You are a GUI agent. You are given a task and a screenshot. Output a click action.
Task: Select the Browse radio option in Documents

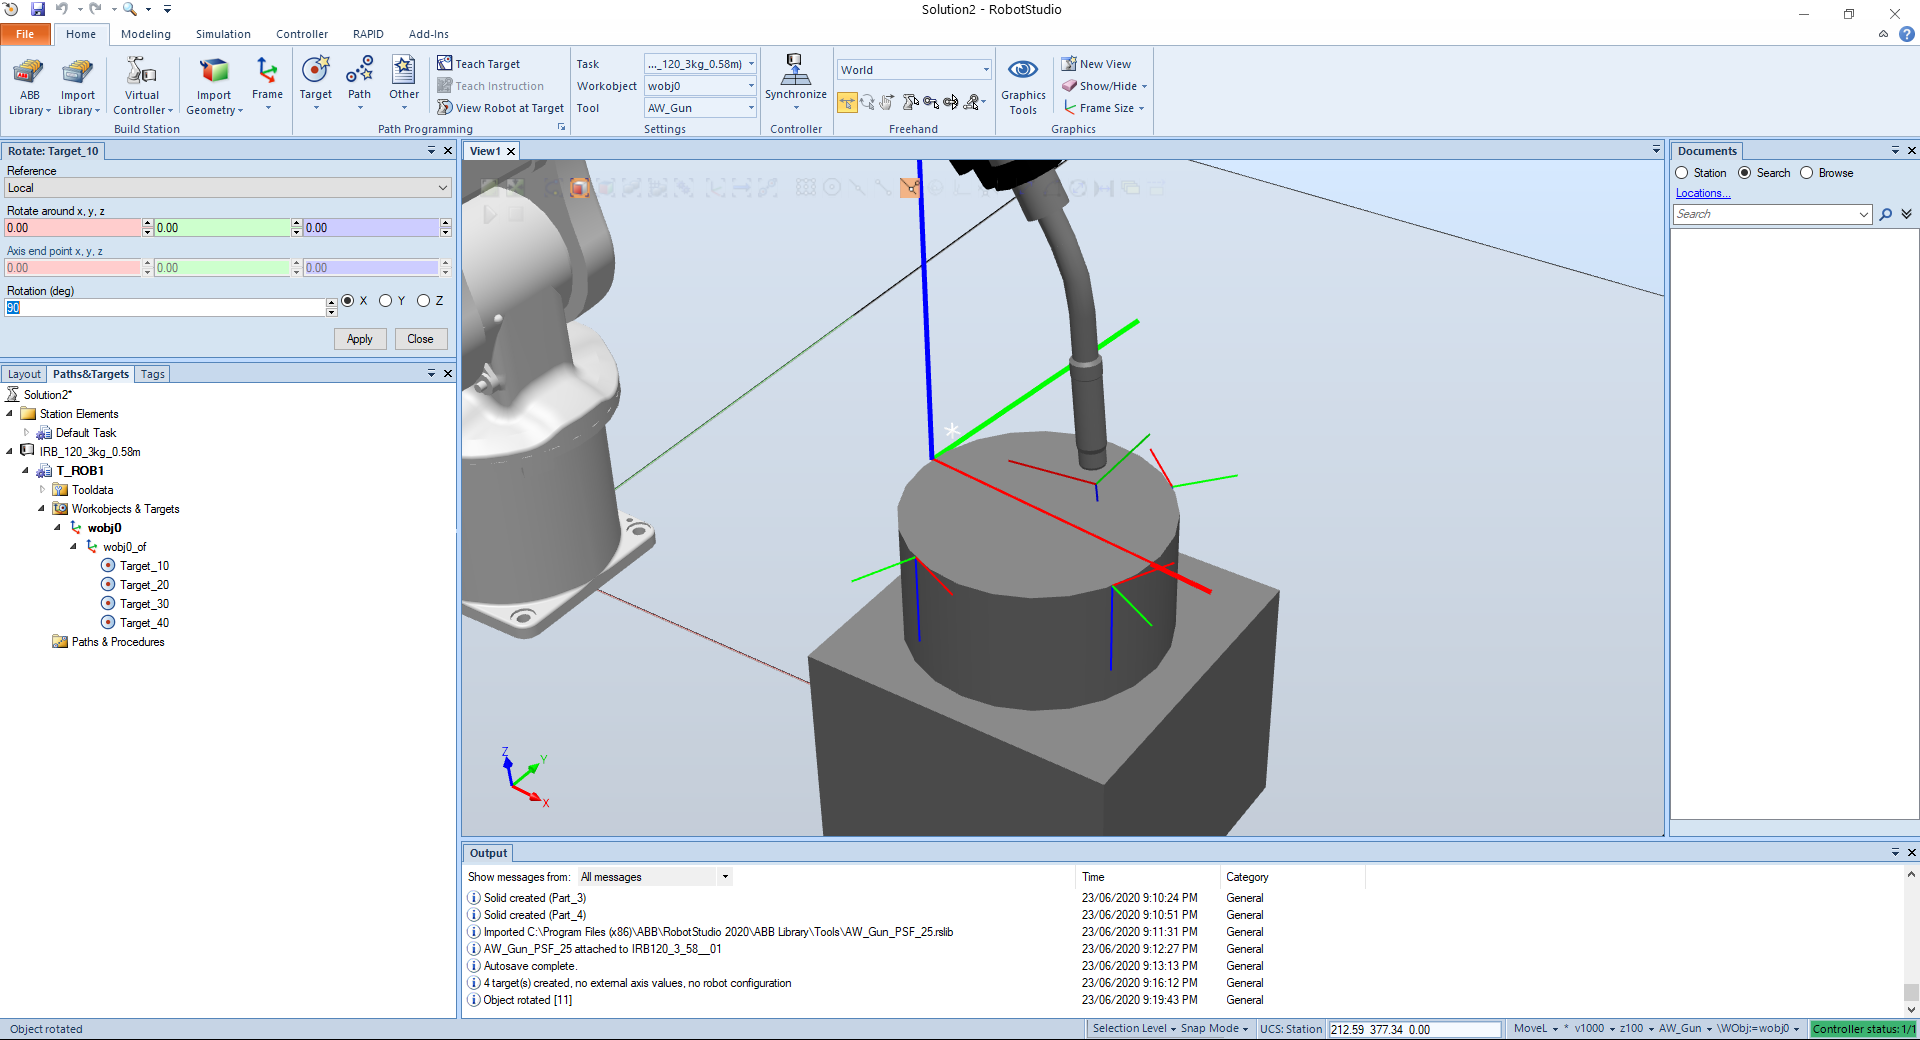click(x=1807, y=173)
